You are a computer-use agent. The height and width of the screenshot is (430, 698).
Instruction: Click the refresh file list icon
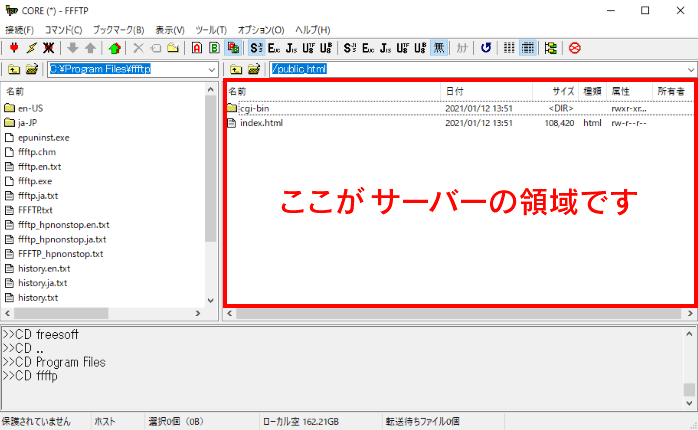pyautogui.click(x=486, y=47)
